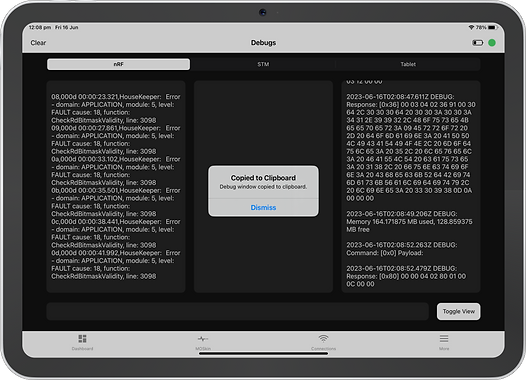Select the 0a,000d 00:00:33.102 log entry
The image size is (526, 380).
pos(116,171)
